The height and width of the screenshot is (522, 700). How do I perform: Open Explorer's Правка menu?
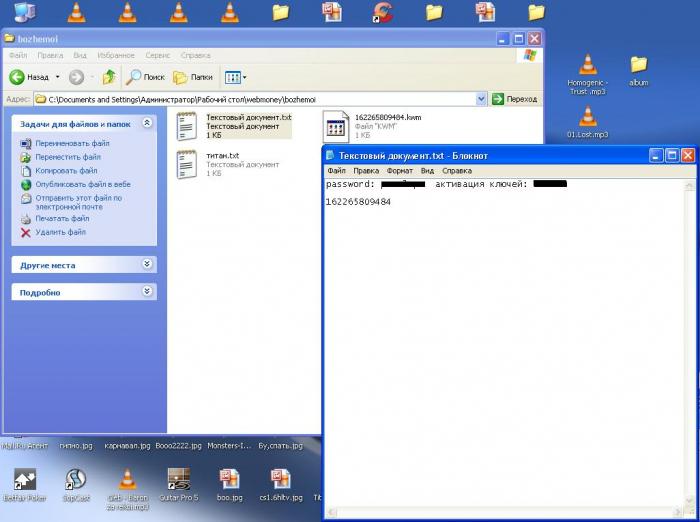[50, 55]
